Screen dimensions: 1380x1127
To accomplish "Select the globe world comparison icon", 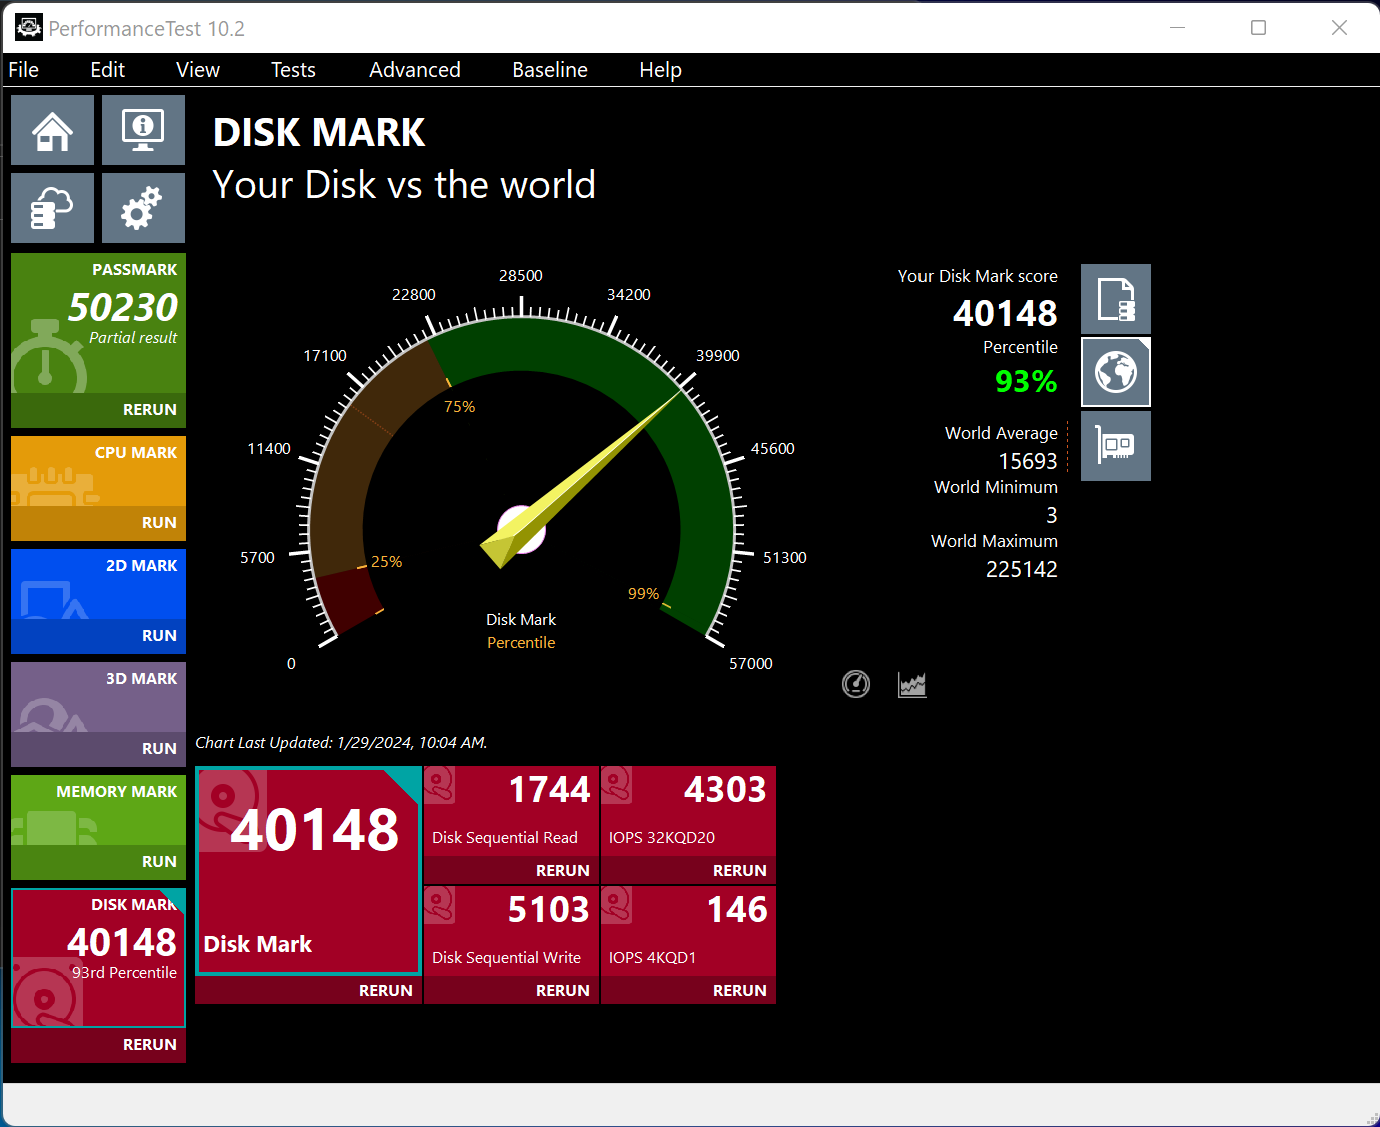I will pyautogui.click(x=1115, y=373).
